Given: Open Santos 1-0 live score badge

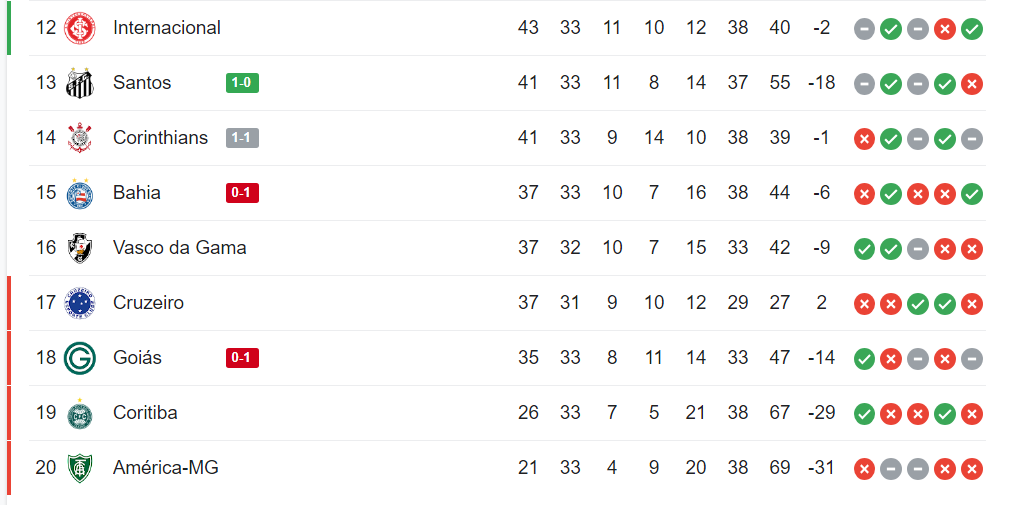Looking at the screenshot, I should click(242, 83).
